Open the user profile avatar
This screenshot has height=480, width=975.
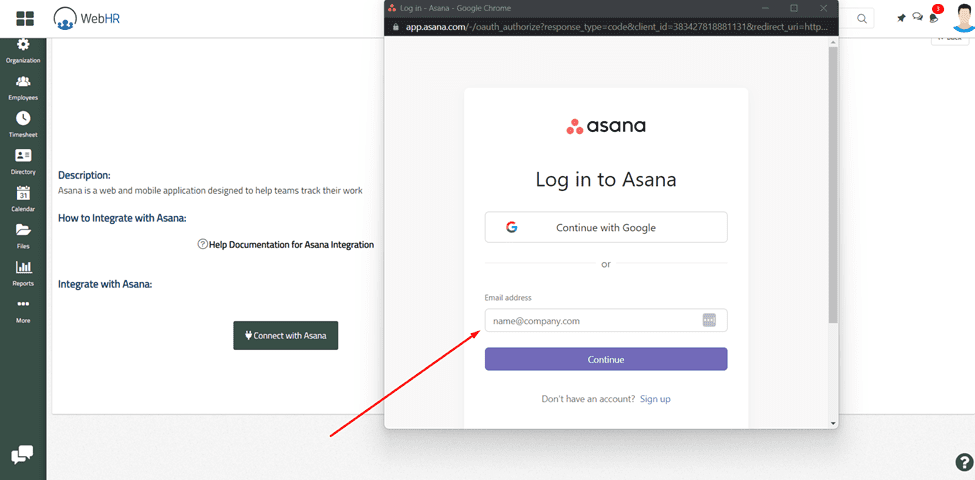(x=963, y=18)
